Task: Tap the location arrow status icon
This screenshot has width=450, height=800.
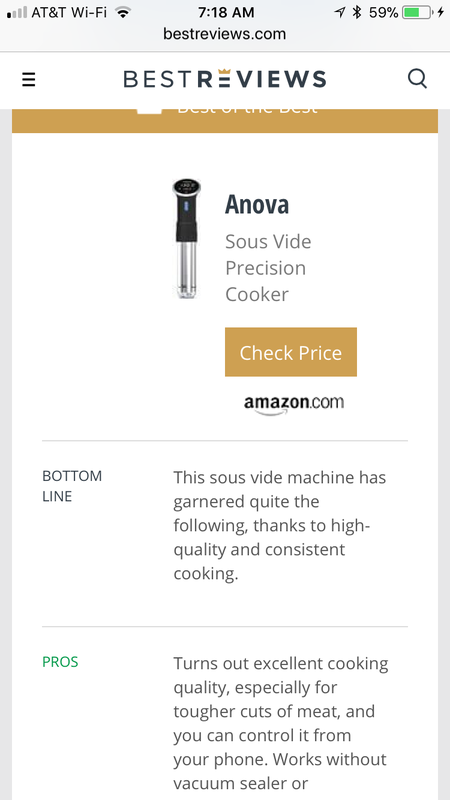Action: pos(340,12)
